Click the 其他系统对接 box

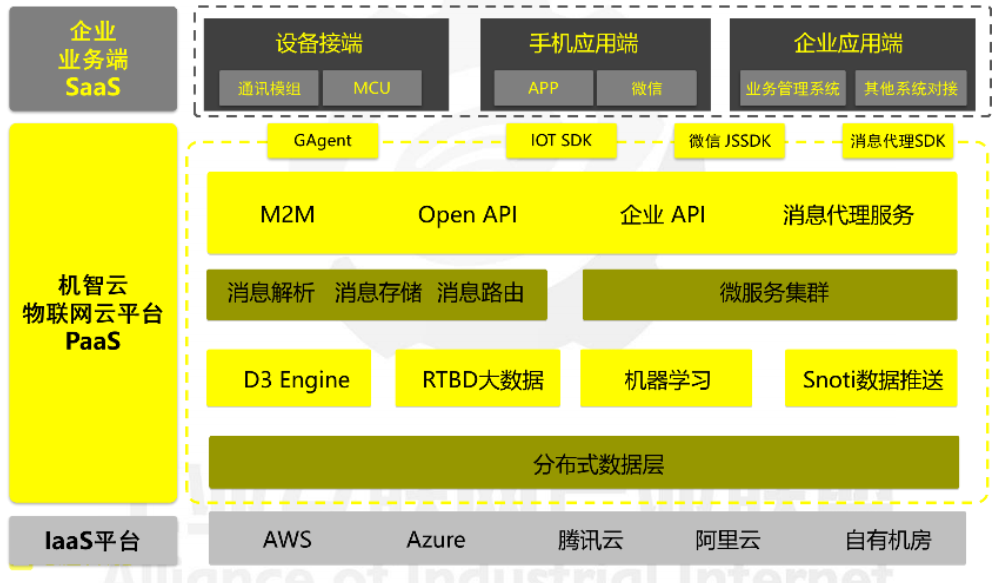click(911, 88)
